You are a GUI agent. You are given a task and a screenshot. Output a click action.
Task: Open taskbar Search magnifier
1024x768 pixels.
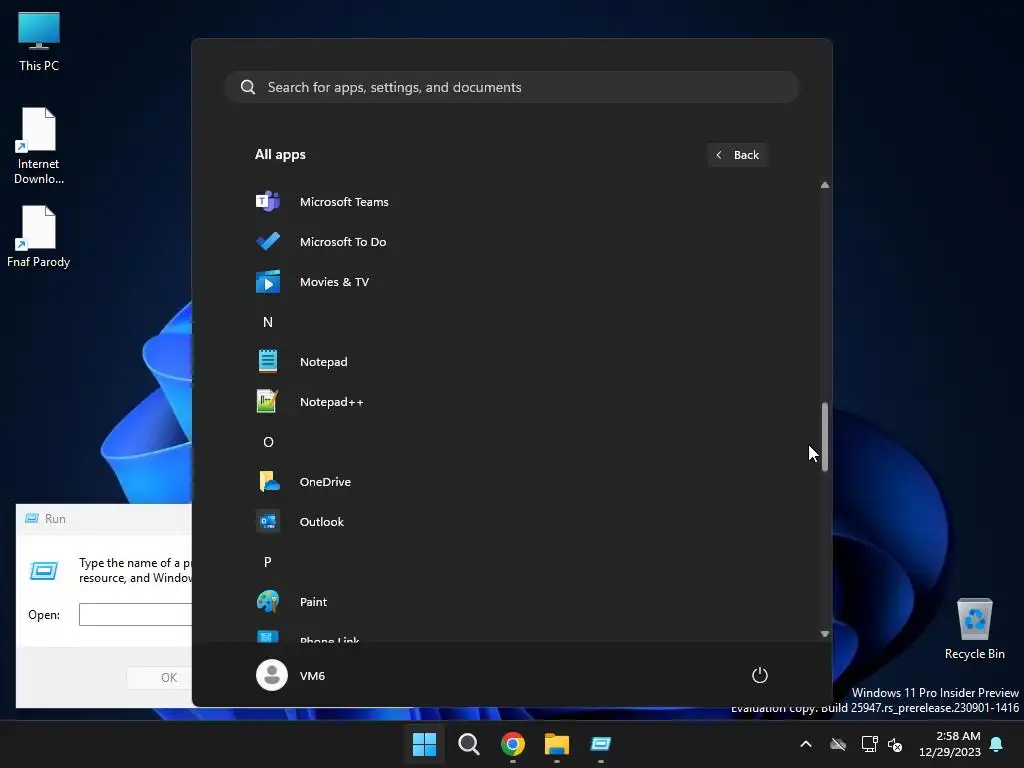pos(468,744)
